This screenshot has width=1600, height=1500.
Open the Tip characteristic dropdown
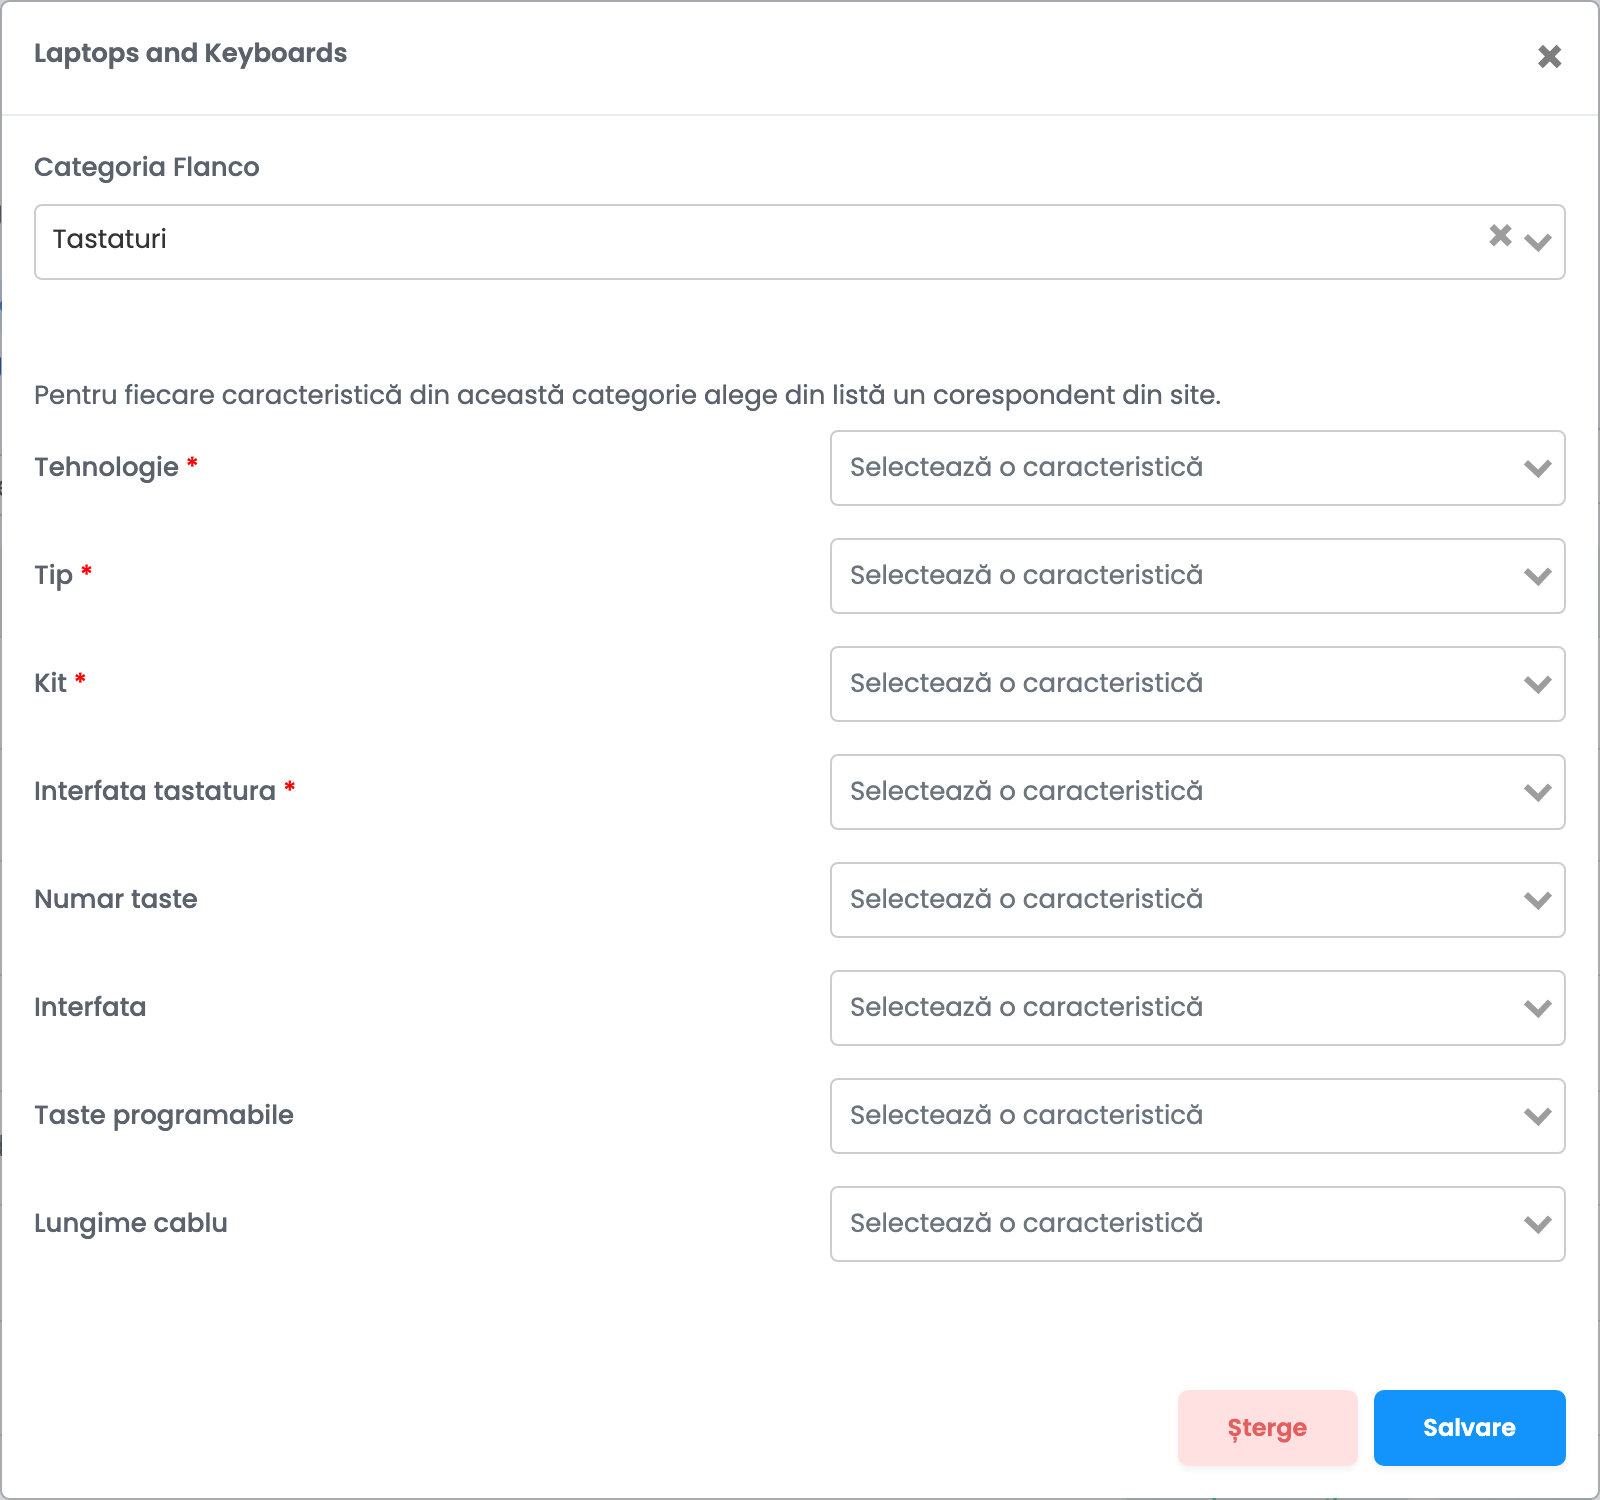pyautogui.click(x=1197, y=576)
